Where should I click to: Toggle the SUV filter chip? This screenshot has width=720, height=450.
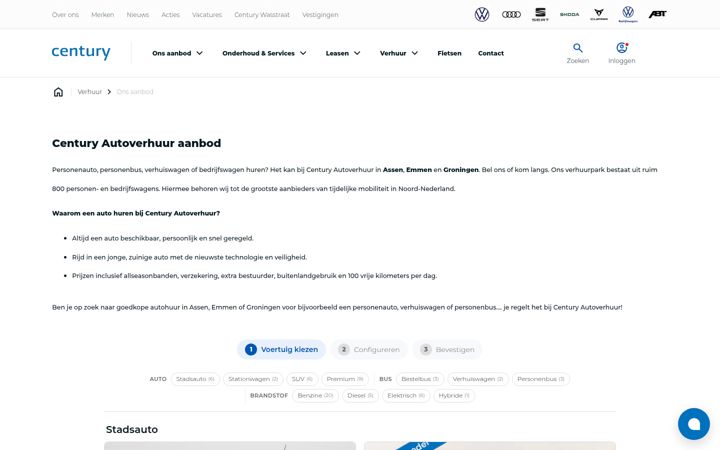click(302, 379)
